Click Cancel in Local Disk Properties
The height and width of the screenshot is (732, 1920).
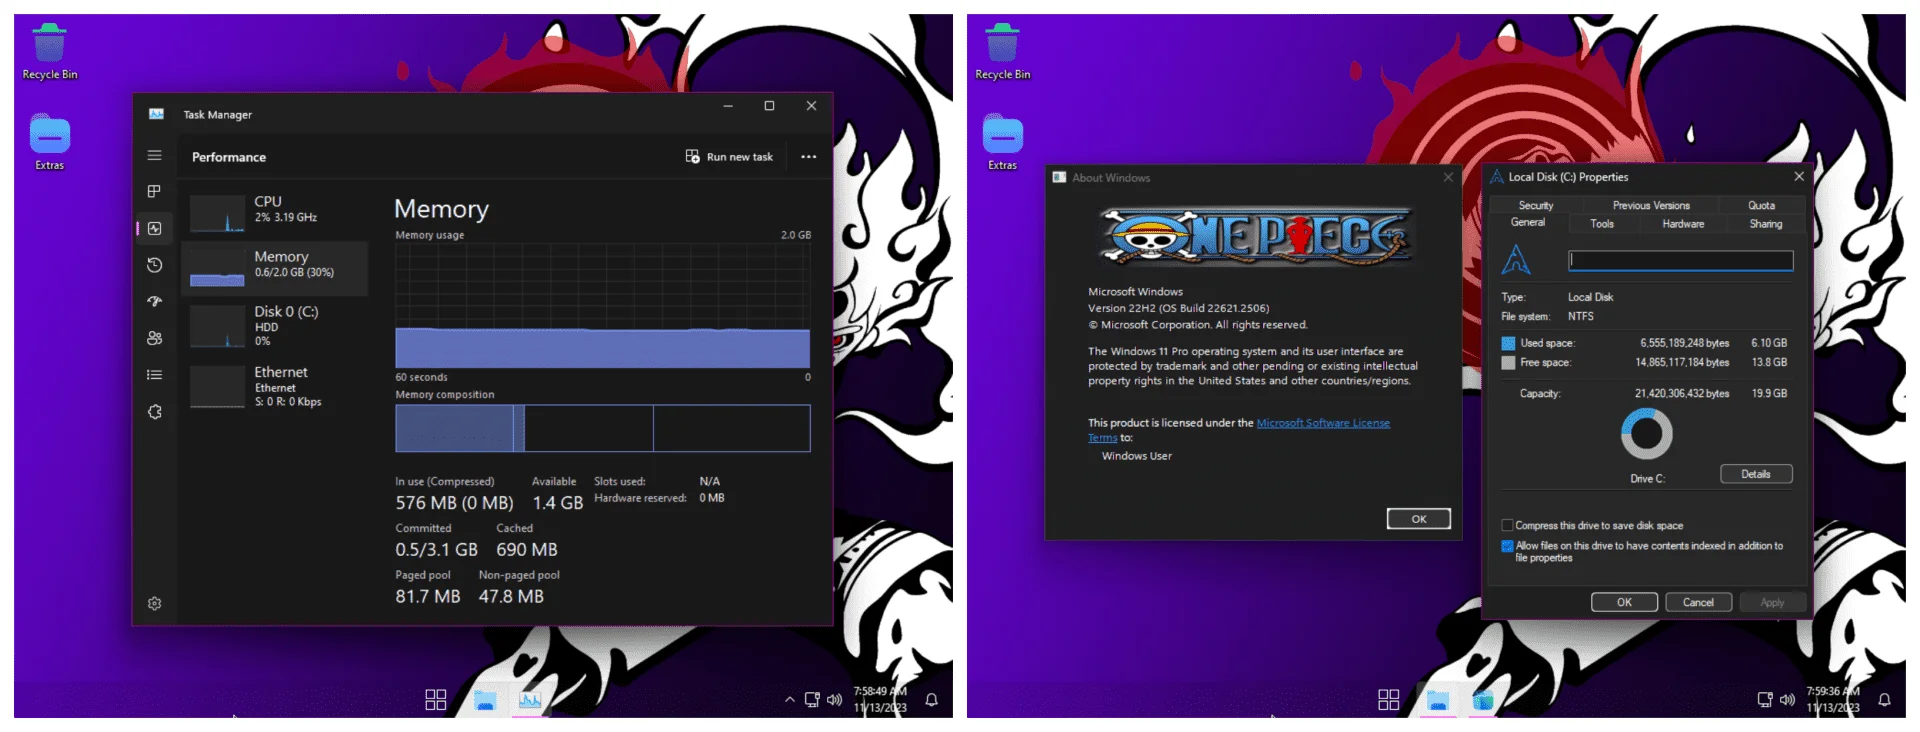pos(1698,602)
